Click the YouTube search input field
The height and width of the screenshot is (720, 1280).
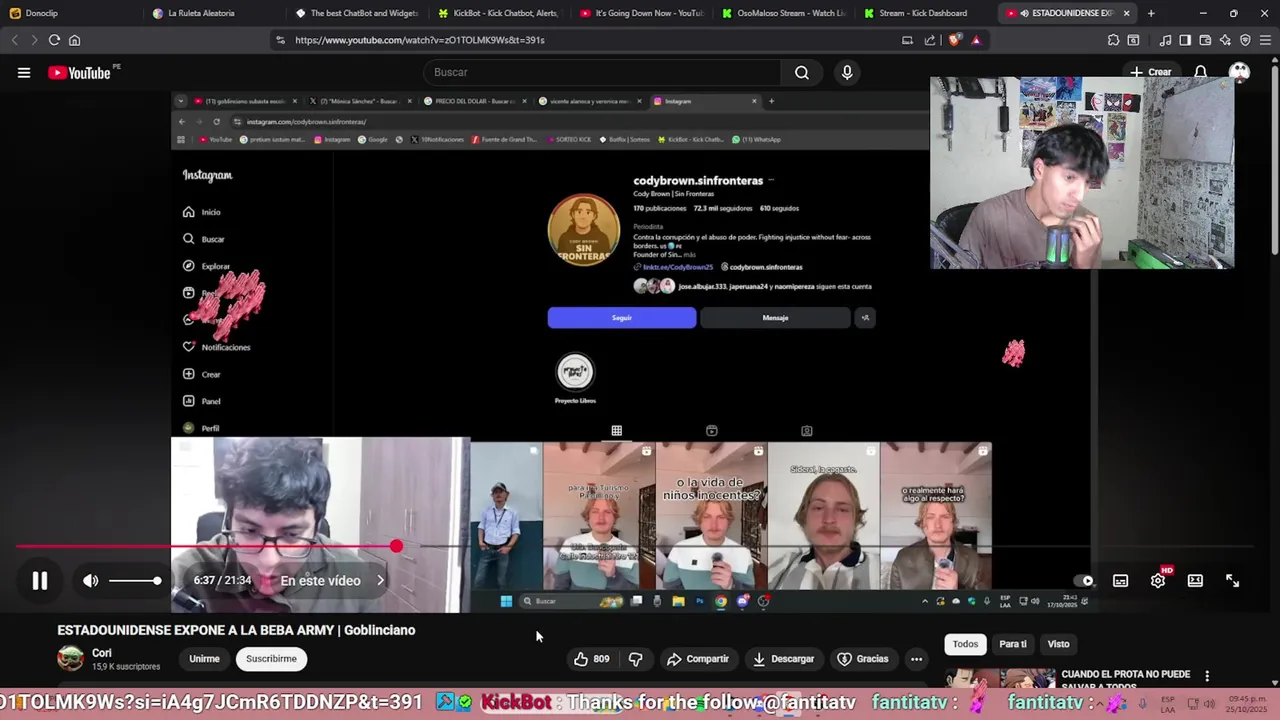click(x=603, y=72)
